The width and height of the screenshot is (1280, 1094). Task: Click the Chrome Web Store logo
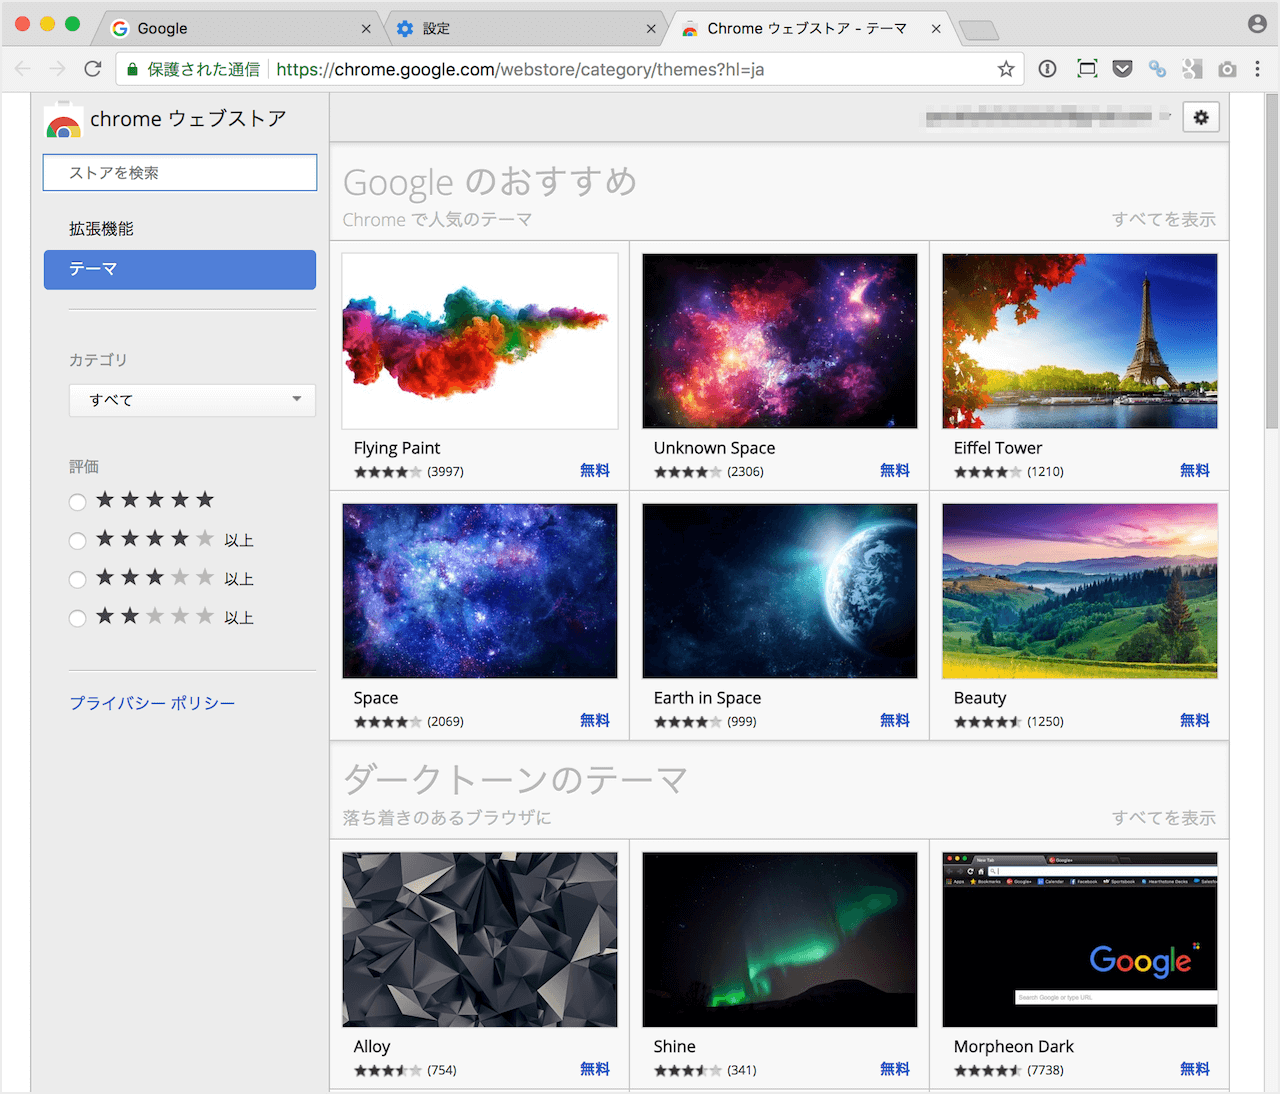[x=63, y=120]
